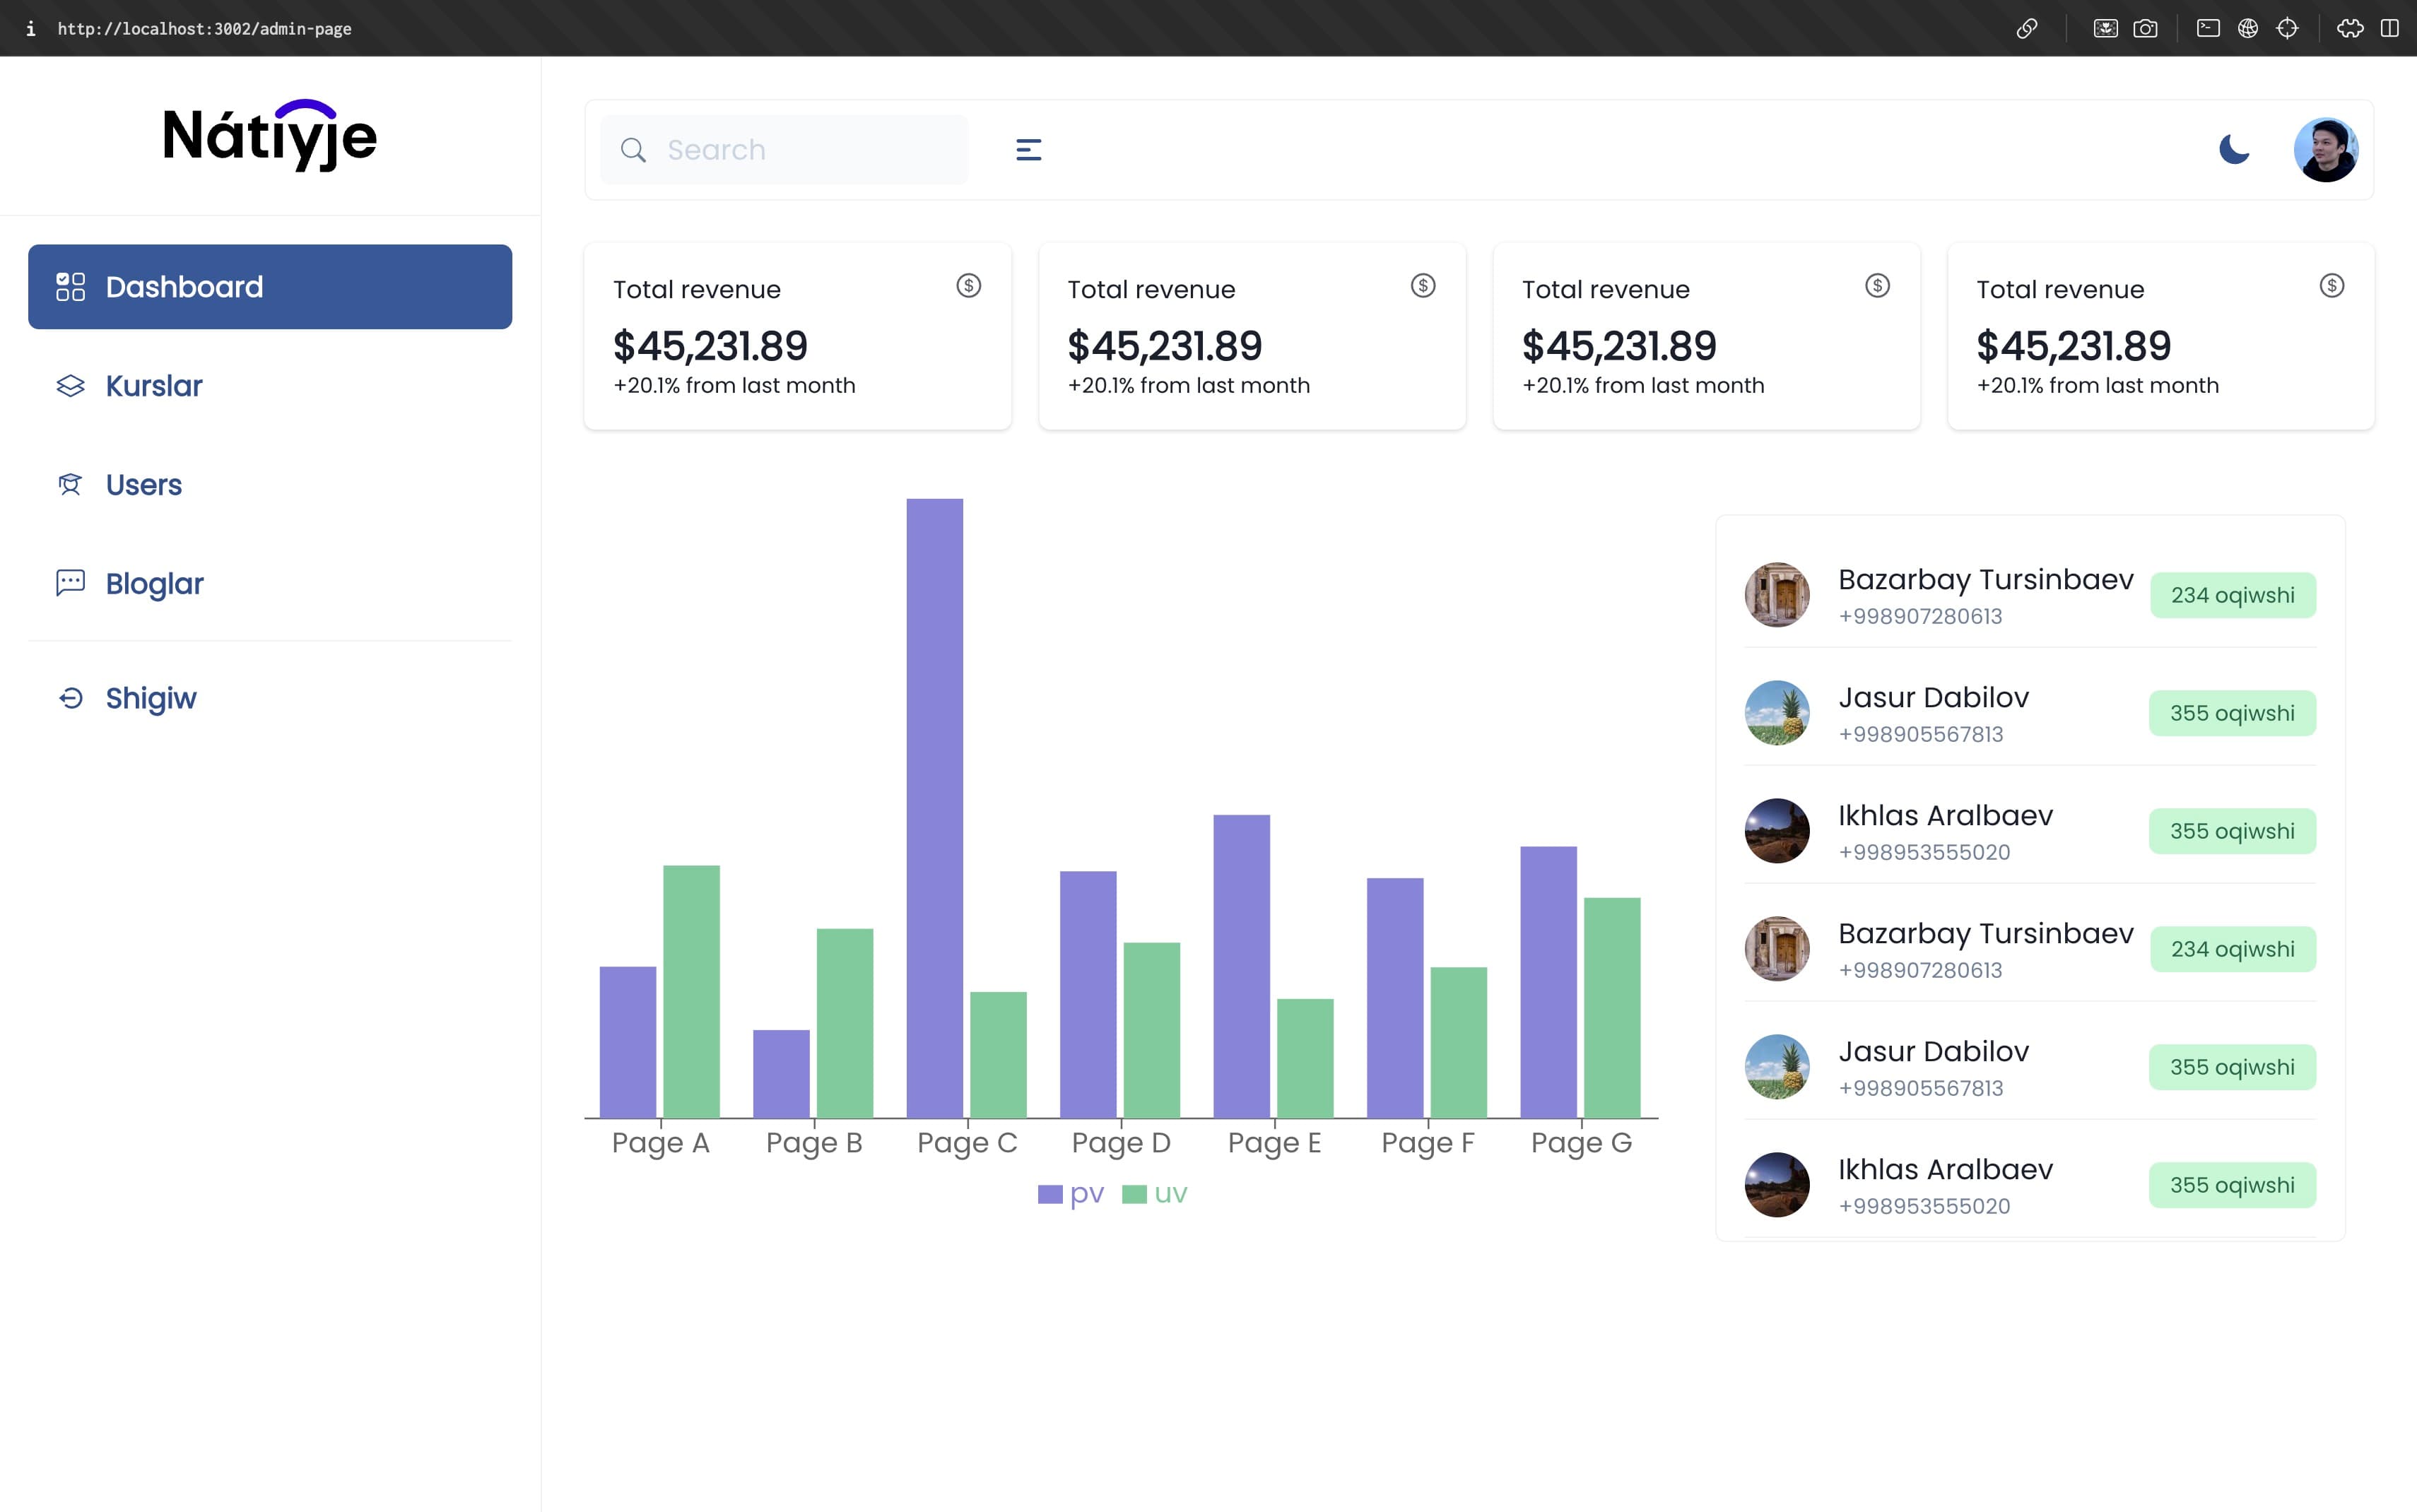The height and width of the screenshot is (1512, 2417).
Task: Toggle dark mode with moon icon
Action: [x=2233, y=150]
